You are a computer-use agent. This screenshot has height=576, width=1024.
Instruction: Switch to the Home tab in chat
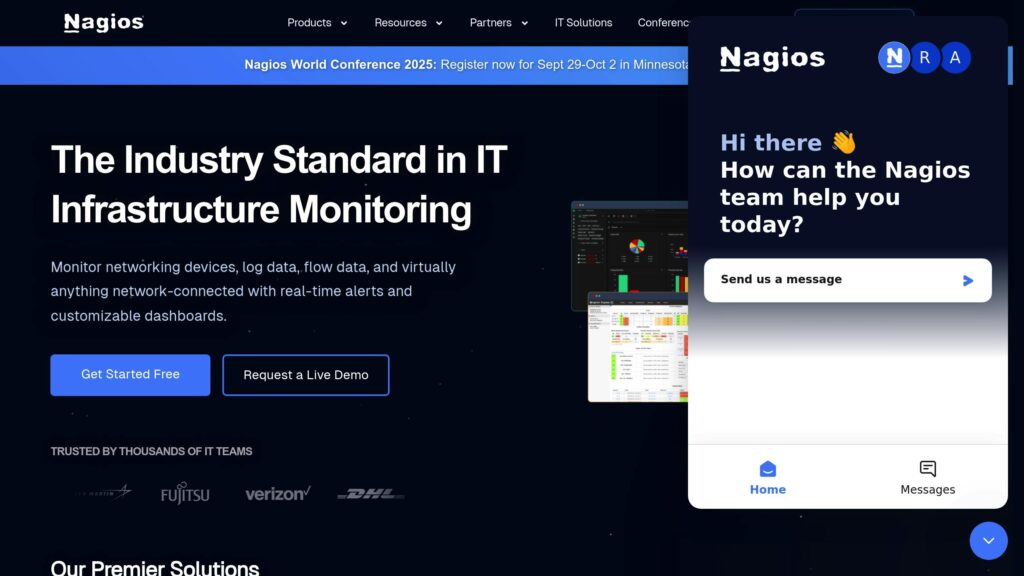click(768, 477)
